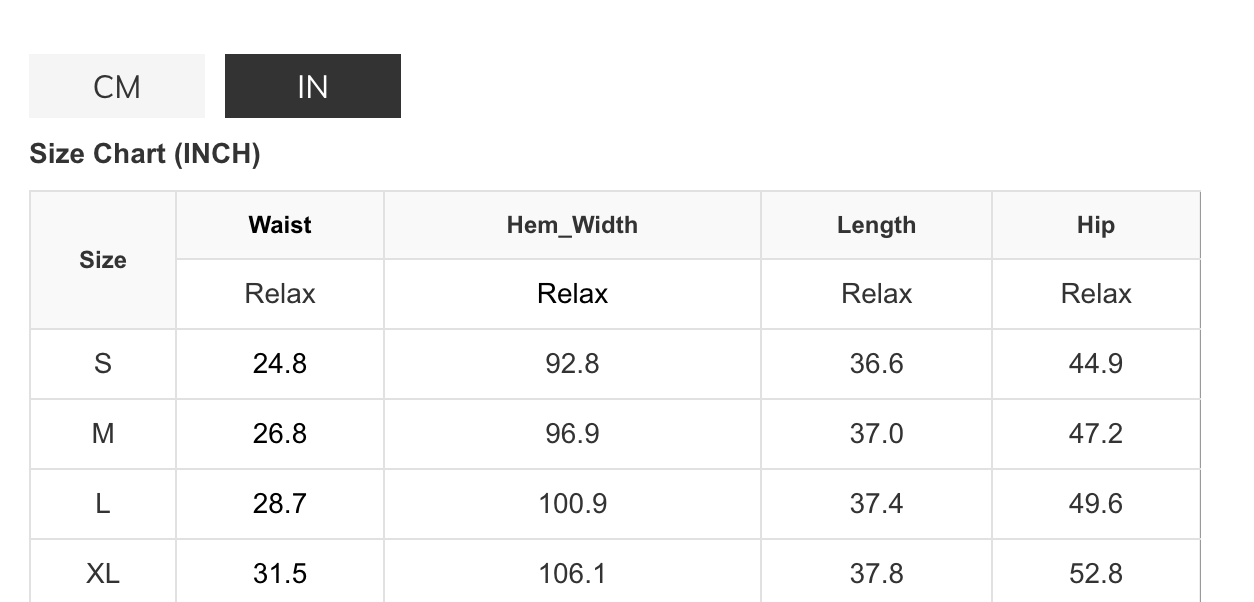
Task: Select the IN unit toggle
Action: (x=312, y=87)
